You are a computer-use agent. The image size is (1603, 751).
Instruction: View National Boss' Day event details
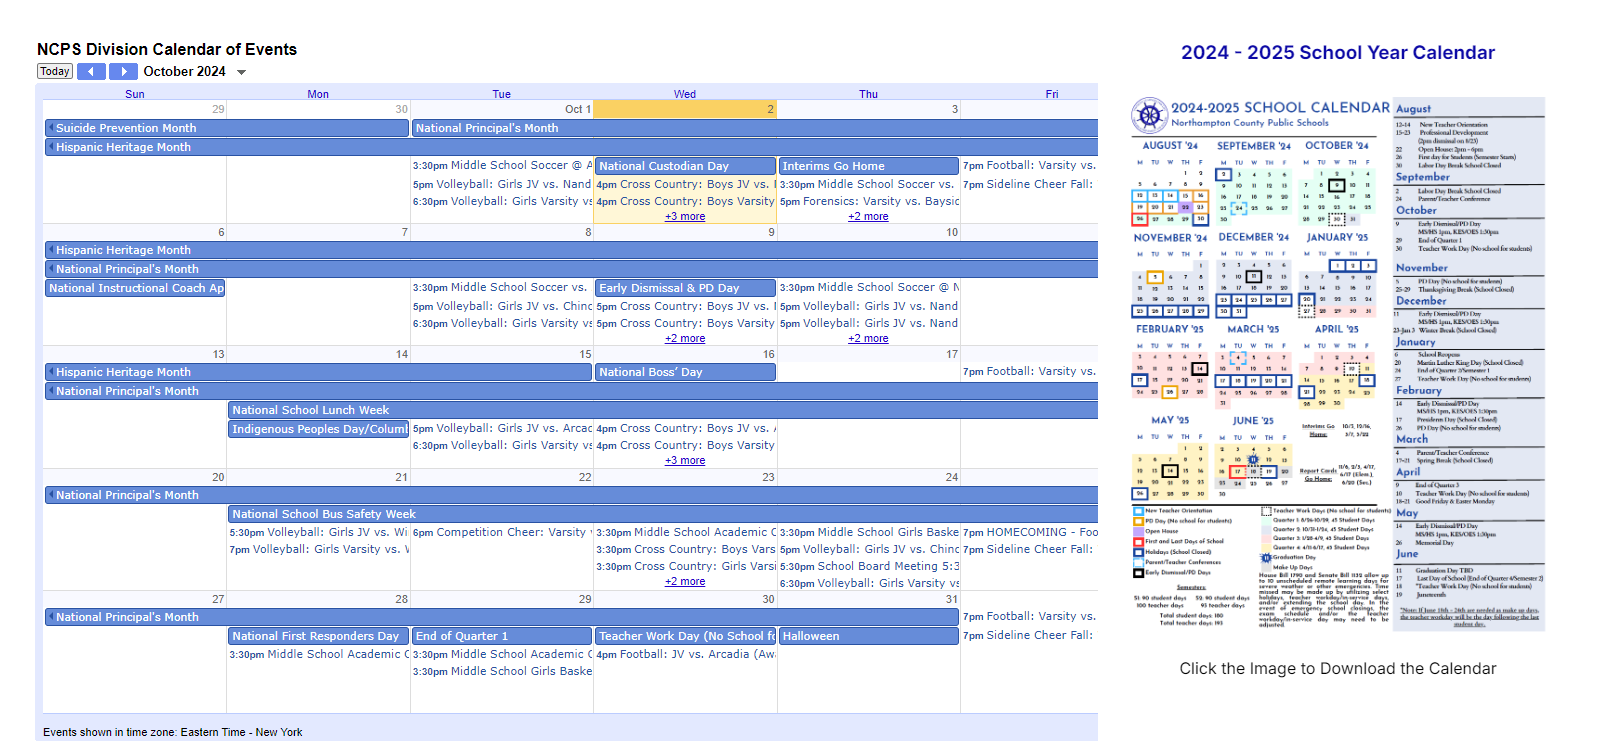685,372
